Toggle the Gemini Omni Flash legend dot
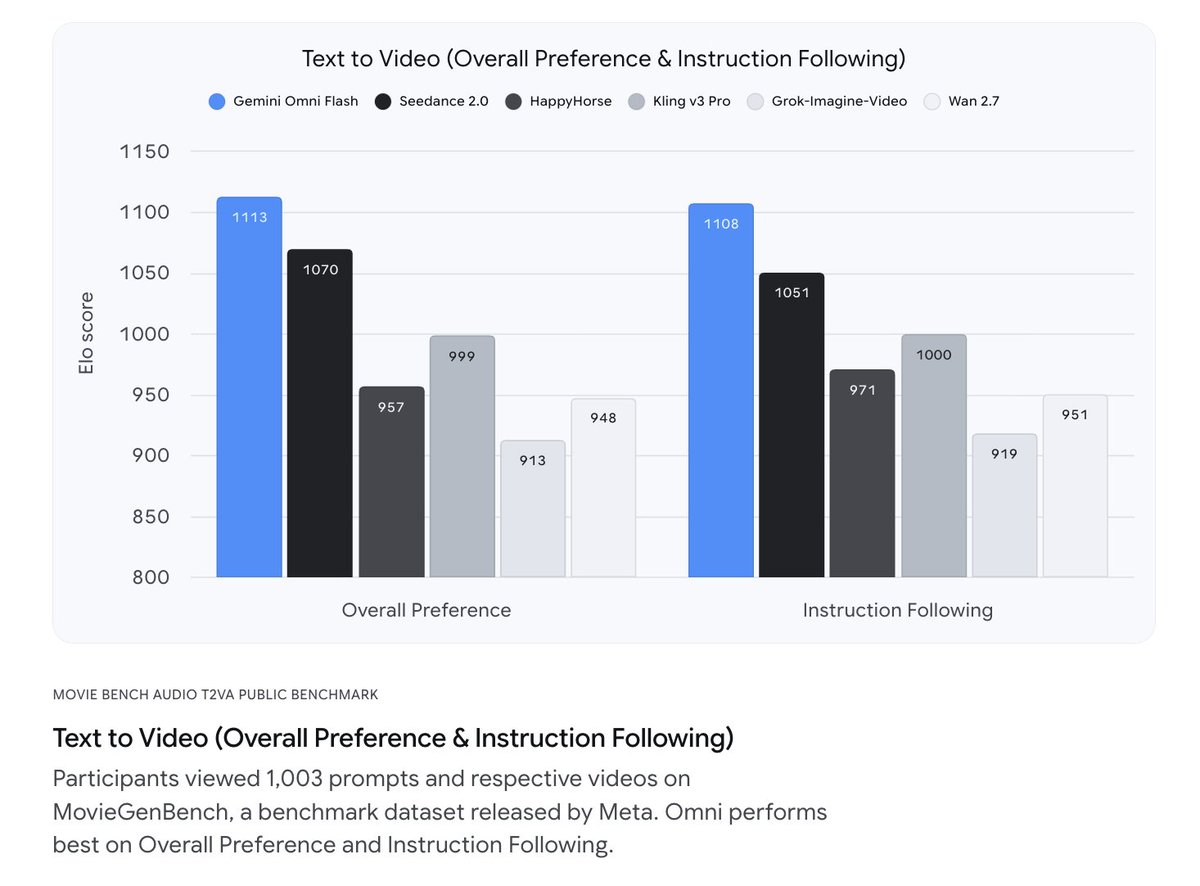This screenshot has height=886, width=1200. coord(216,101)
